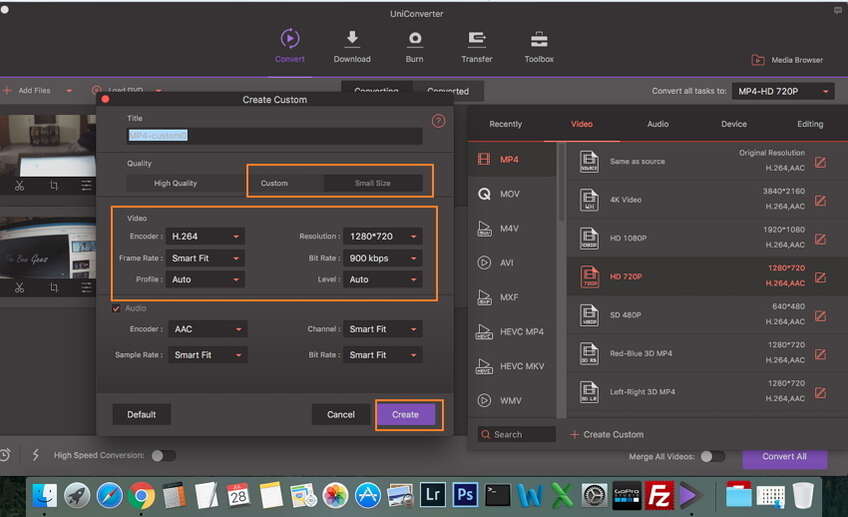The height and width of the screenshot is (517, 848).
Task: Click the Convert All button
Action: pyautogui.click(x=784, y=458)
